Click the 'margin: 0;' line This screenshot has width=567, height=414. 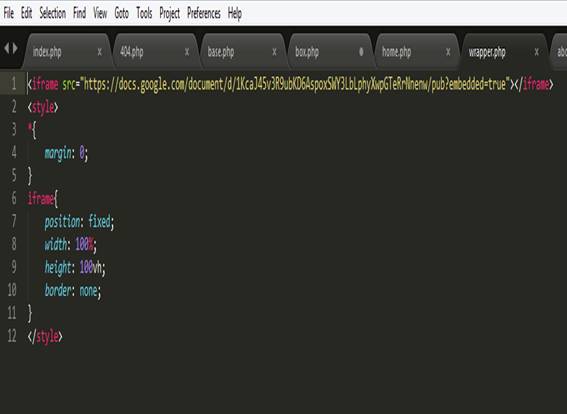(66, 153)
